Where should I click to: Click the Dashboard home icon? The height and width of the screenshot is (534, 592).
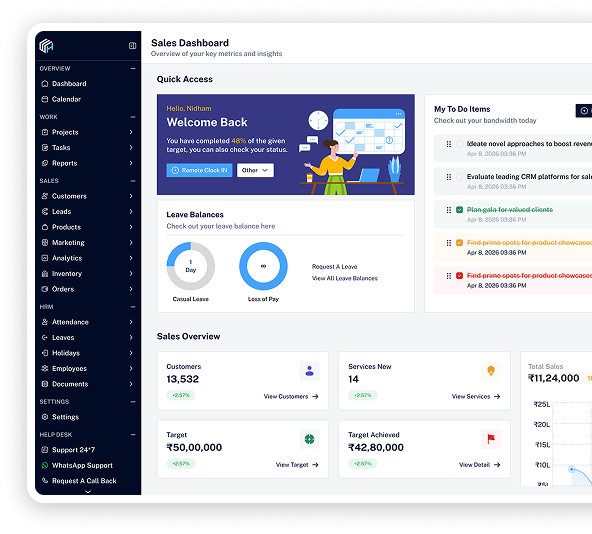(x=45, y=83)
